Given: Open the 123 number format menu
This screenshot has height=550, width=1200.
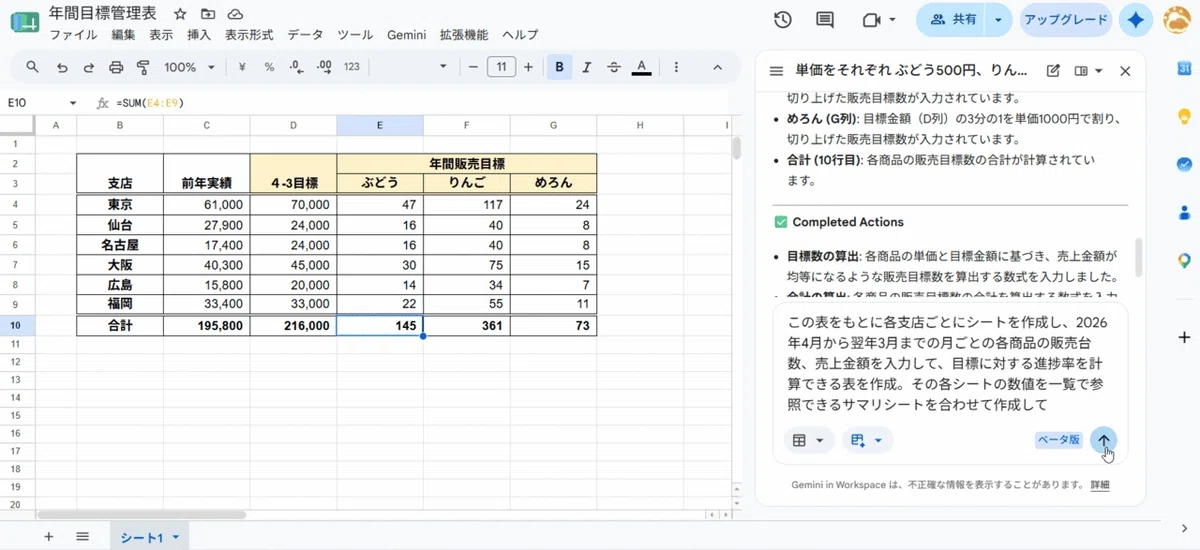Looking at the screenshot, I should [x=351, y=68].
